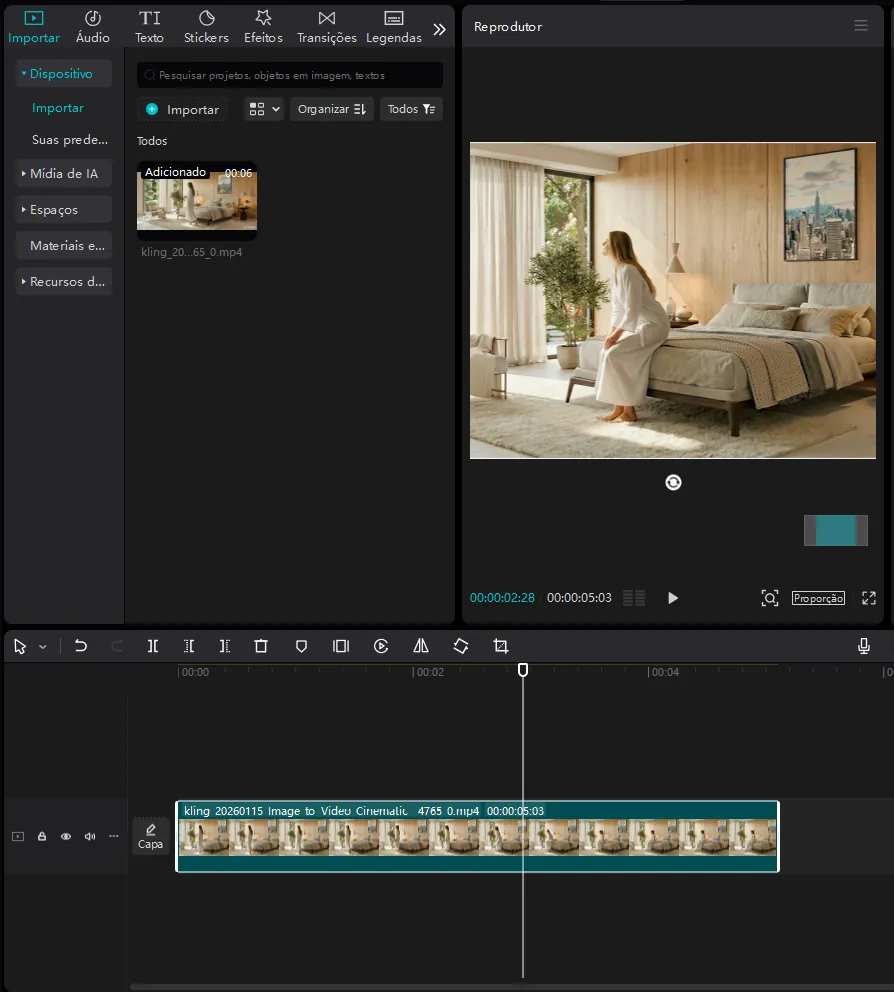The width and height of the screenshot is (894, 992).
Task: Delete the selected clip with trash icon
Action: click(x=261, y=647)
